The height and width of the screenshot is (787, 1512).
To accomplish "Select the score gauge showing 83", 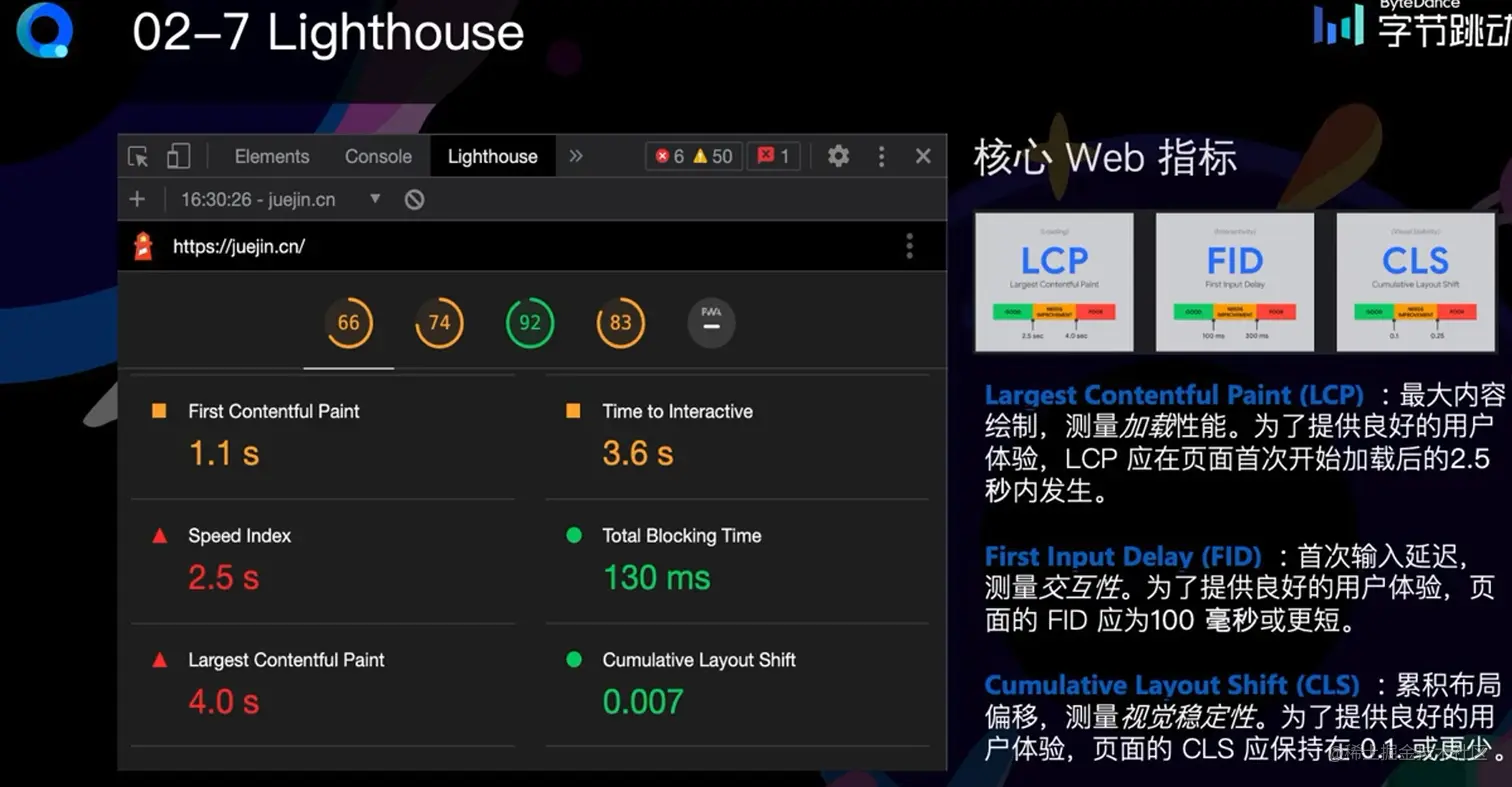I will pos(621,323).
